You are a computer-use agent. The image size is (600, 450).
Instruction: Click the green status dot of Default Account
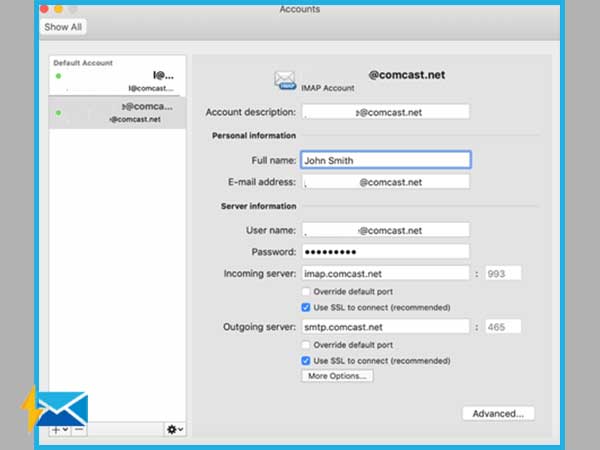(59, 76)
